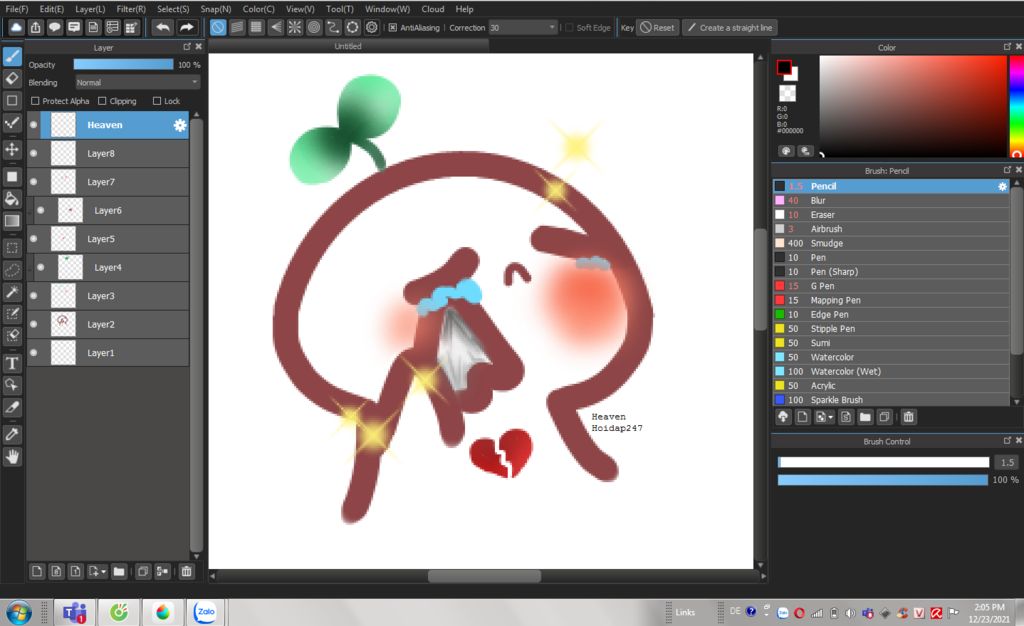Open the Correction value dropdown
Image resolution: width=1024 pixels, height=626 pixels.
point(523,27)
